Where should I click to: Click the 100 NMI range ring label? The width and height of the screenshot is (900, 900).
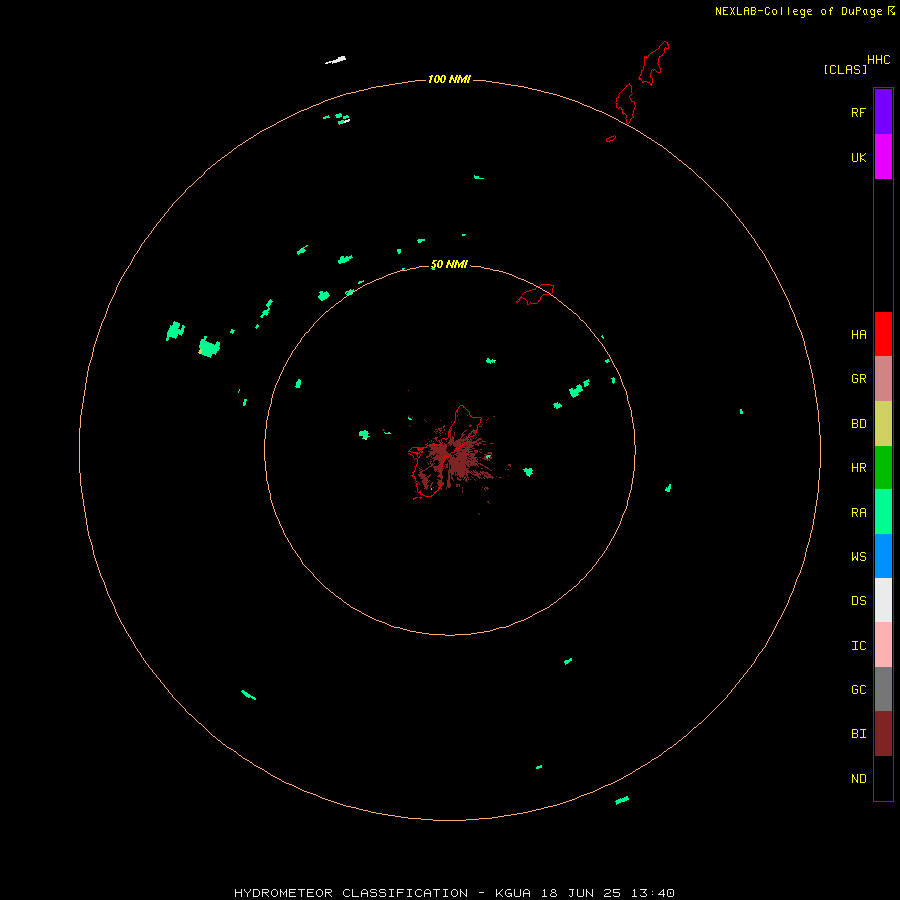[449, 79]
